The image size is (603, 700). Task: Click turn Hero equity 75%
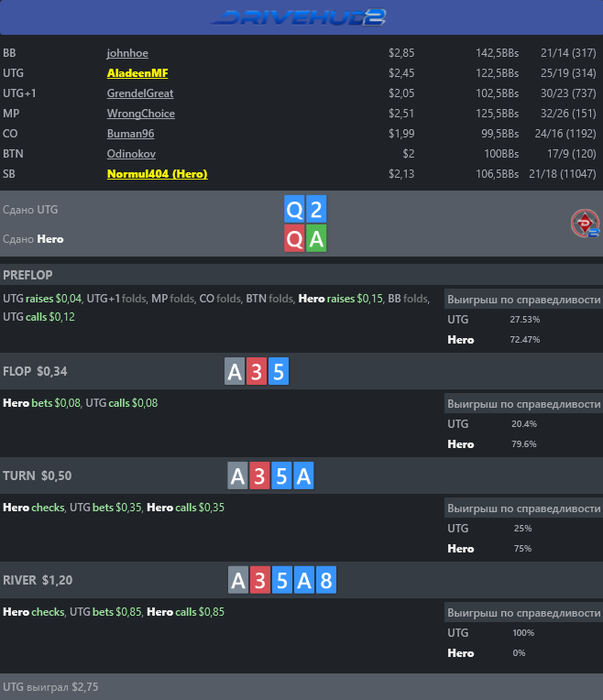tap(523, 549)
